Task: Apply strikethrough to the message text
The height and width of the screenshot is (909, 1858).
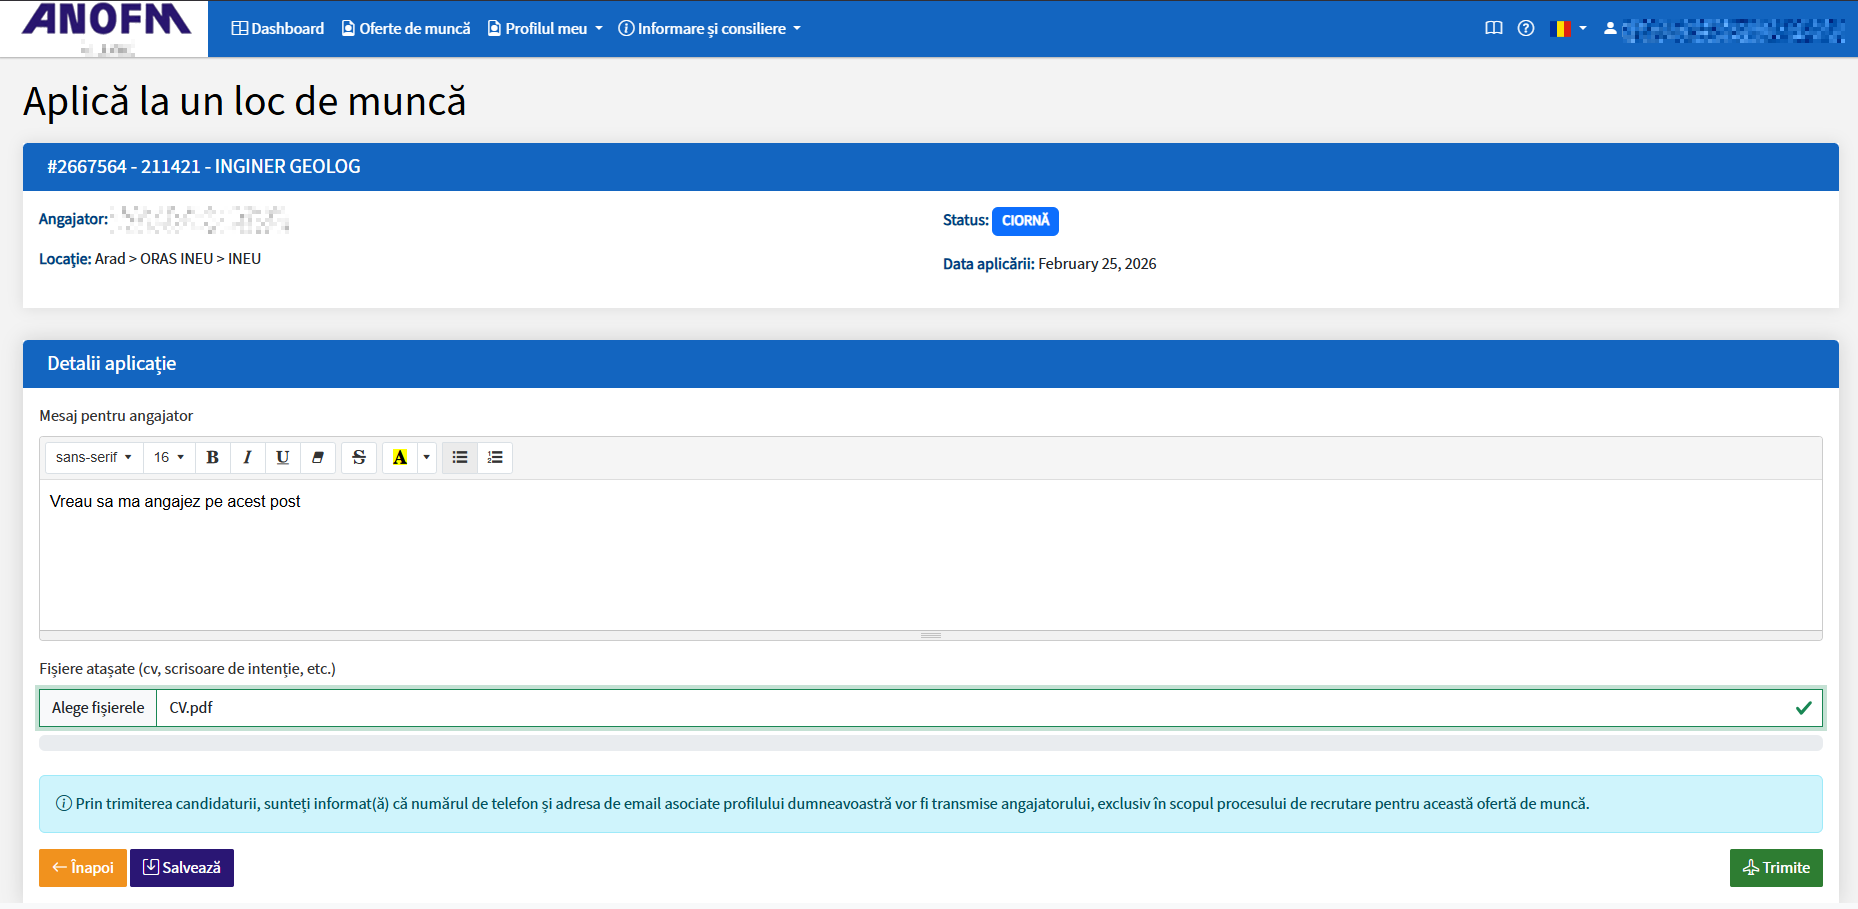Action: [x=359, y=457]
